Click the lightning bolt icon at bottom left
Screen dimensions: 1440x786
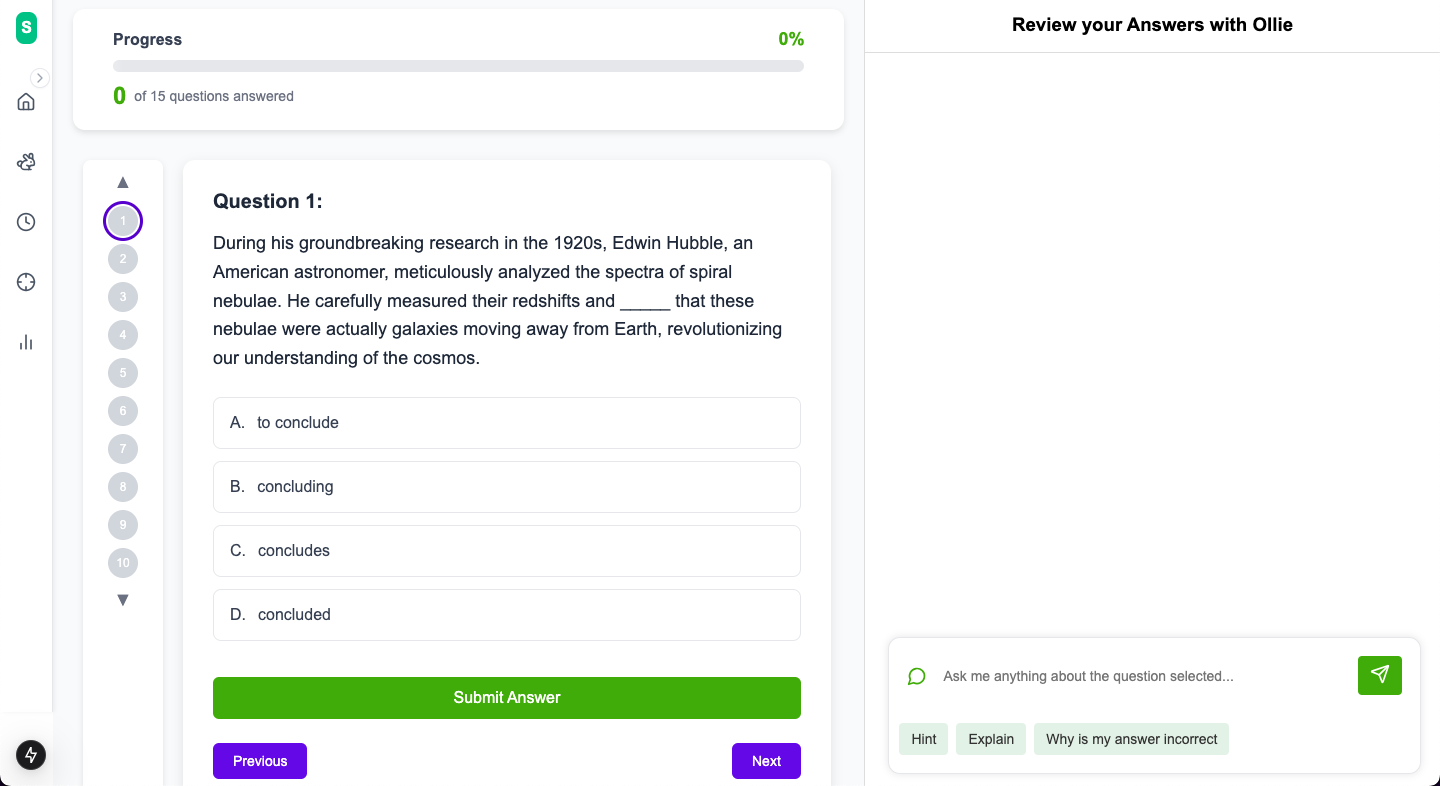pyautogui.click(x=31, y=754)
